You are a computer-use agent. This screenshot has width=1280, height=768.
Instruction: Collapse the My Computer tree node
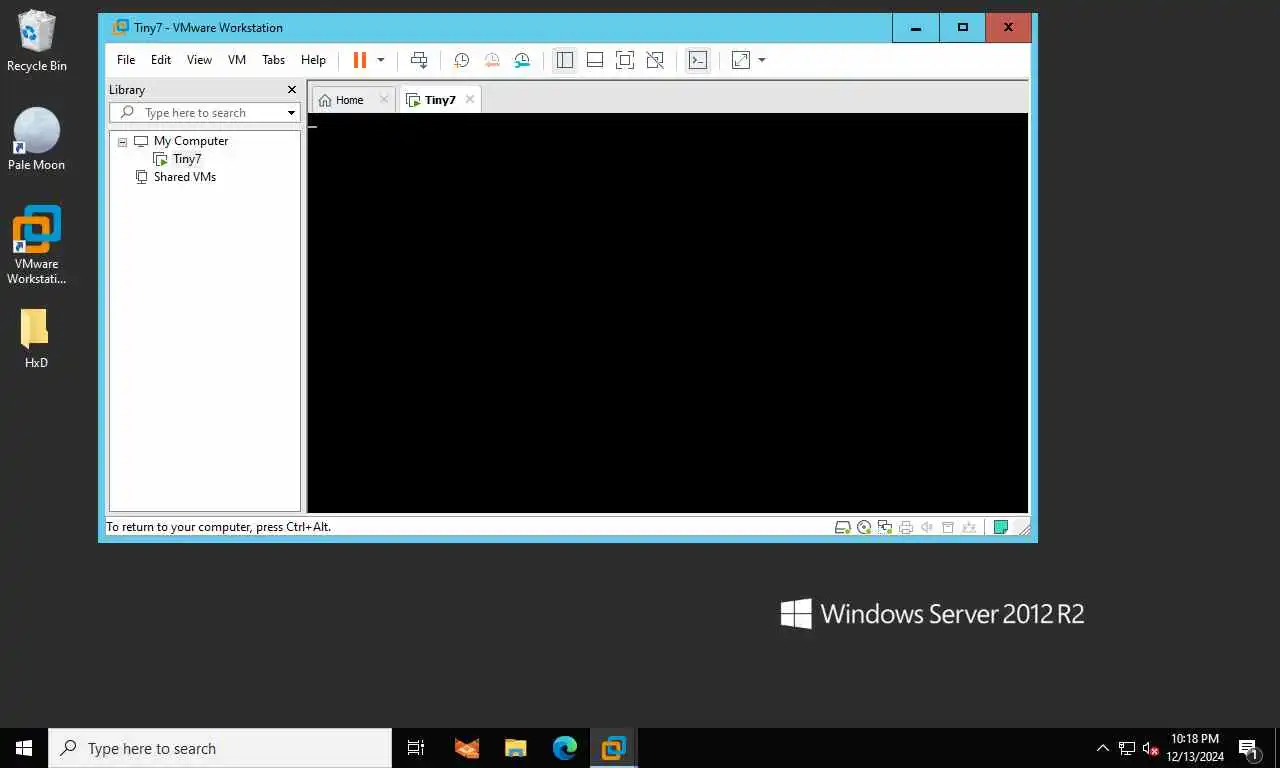123,142
